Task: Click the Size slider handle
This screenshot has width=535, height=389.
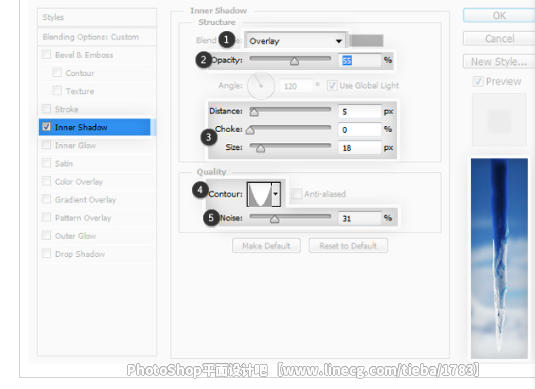Action: click(x=260, y=148)
